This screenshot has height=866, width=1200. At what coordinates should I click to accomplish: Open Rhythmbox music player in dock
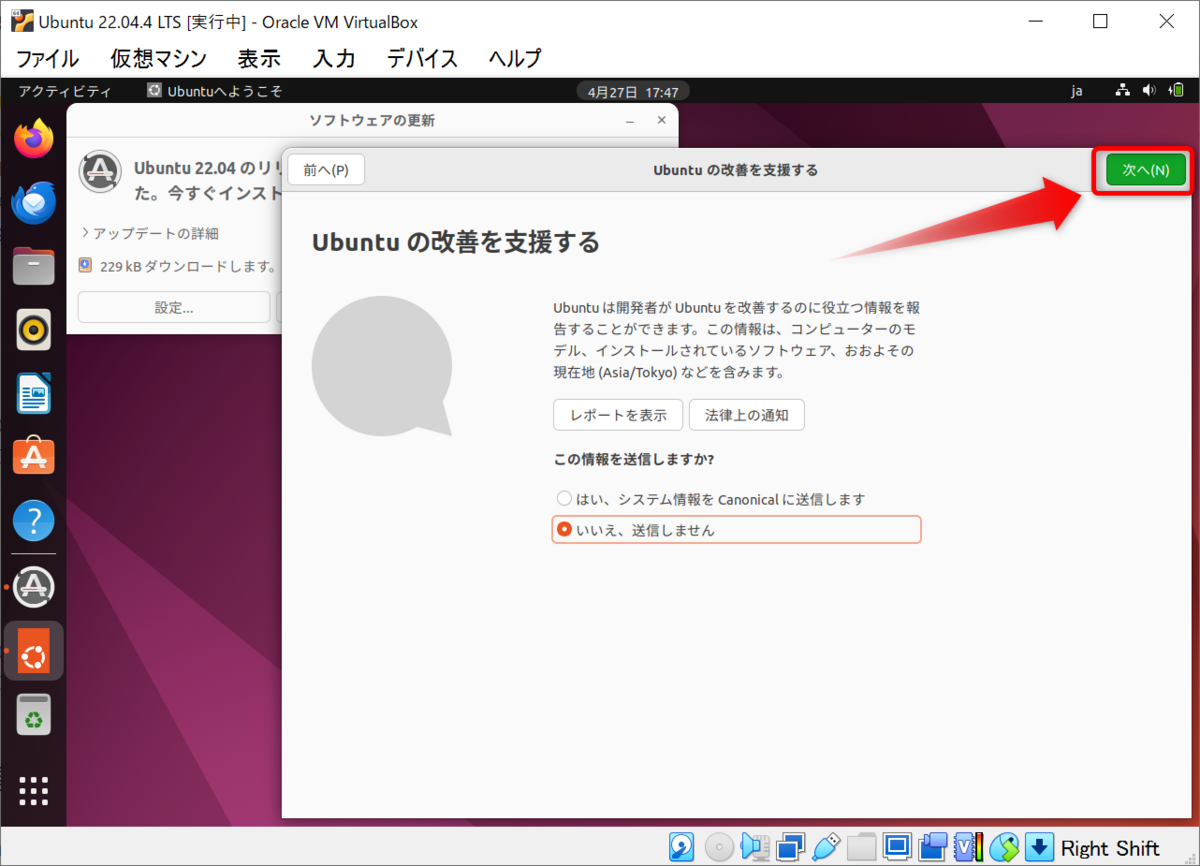[34, 330]
